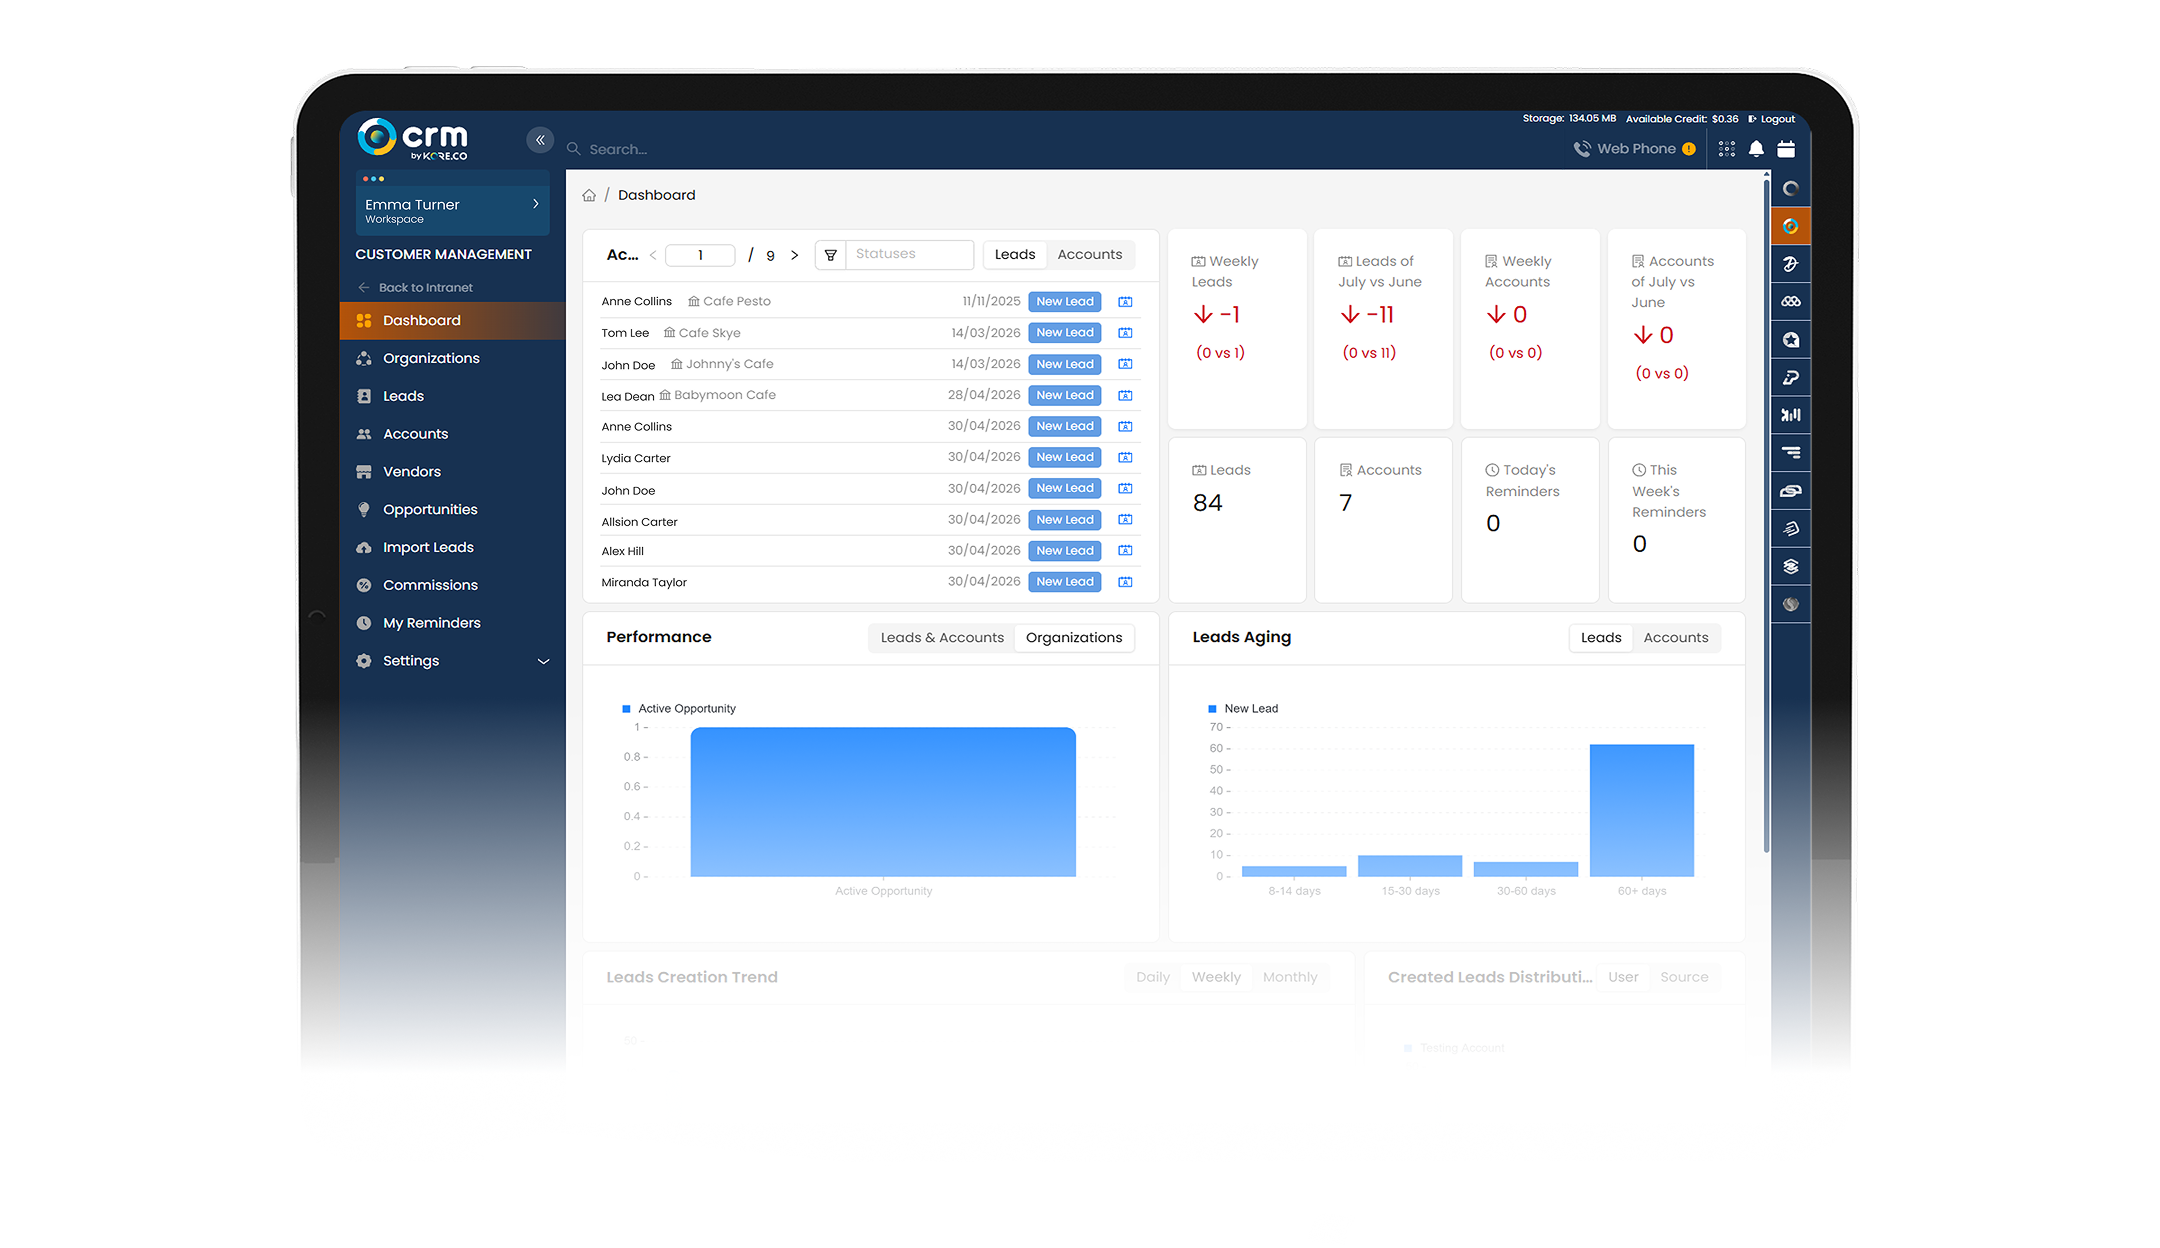Screen dimensions: 2160x1248
Task: Go to next page of activity list
Action: pos(795,255)
